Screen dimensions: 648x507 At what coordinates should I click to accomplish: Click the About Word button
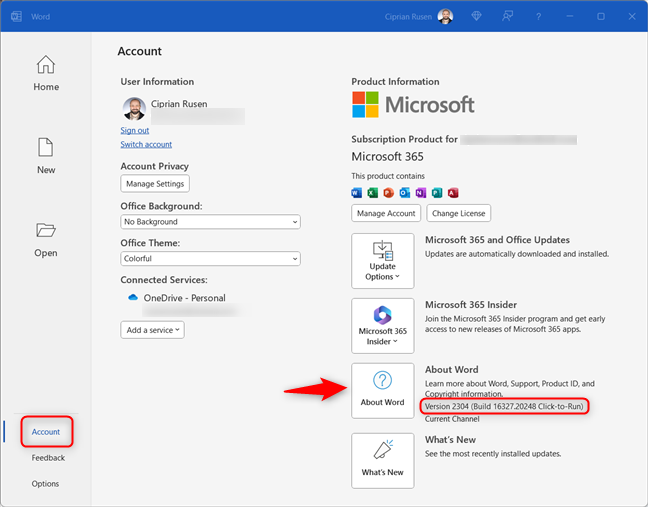click(x=383, y=390)
